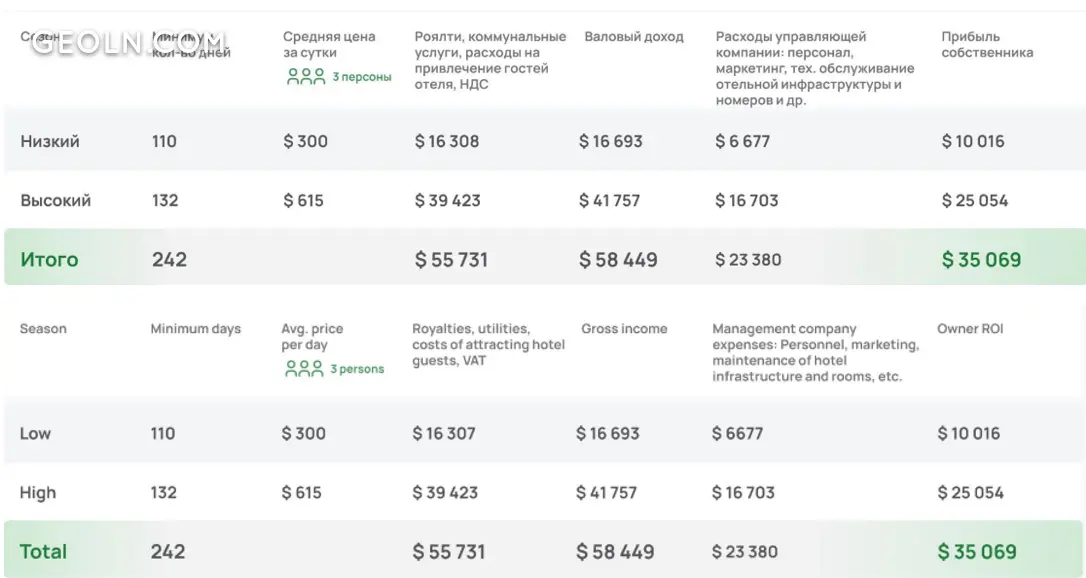The width and height of the screenshot is (1086, 578).
Task: Click the three-people icon beside "3 persons"
Action: (304, 369)
